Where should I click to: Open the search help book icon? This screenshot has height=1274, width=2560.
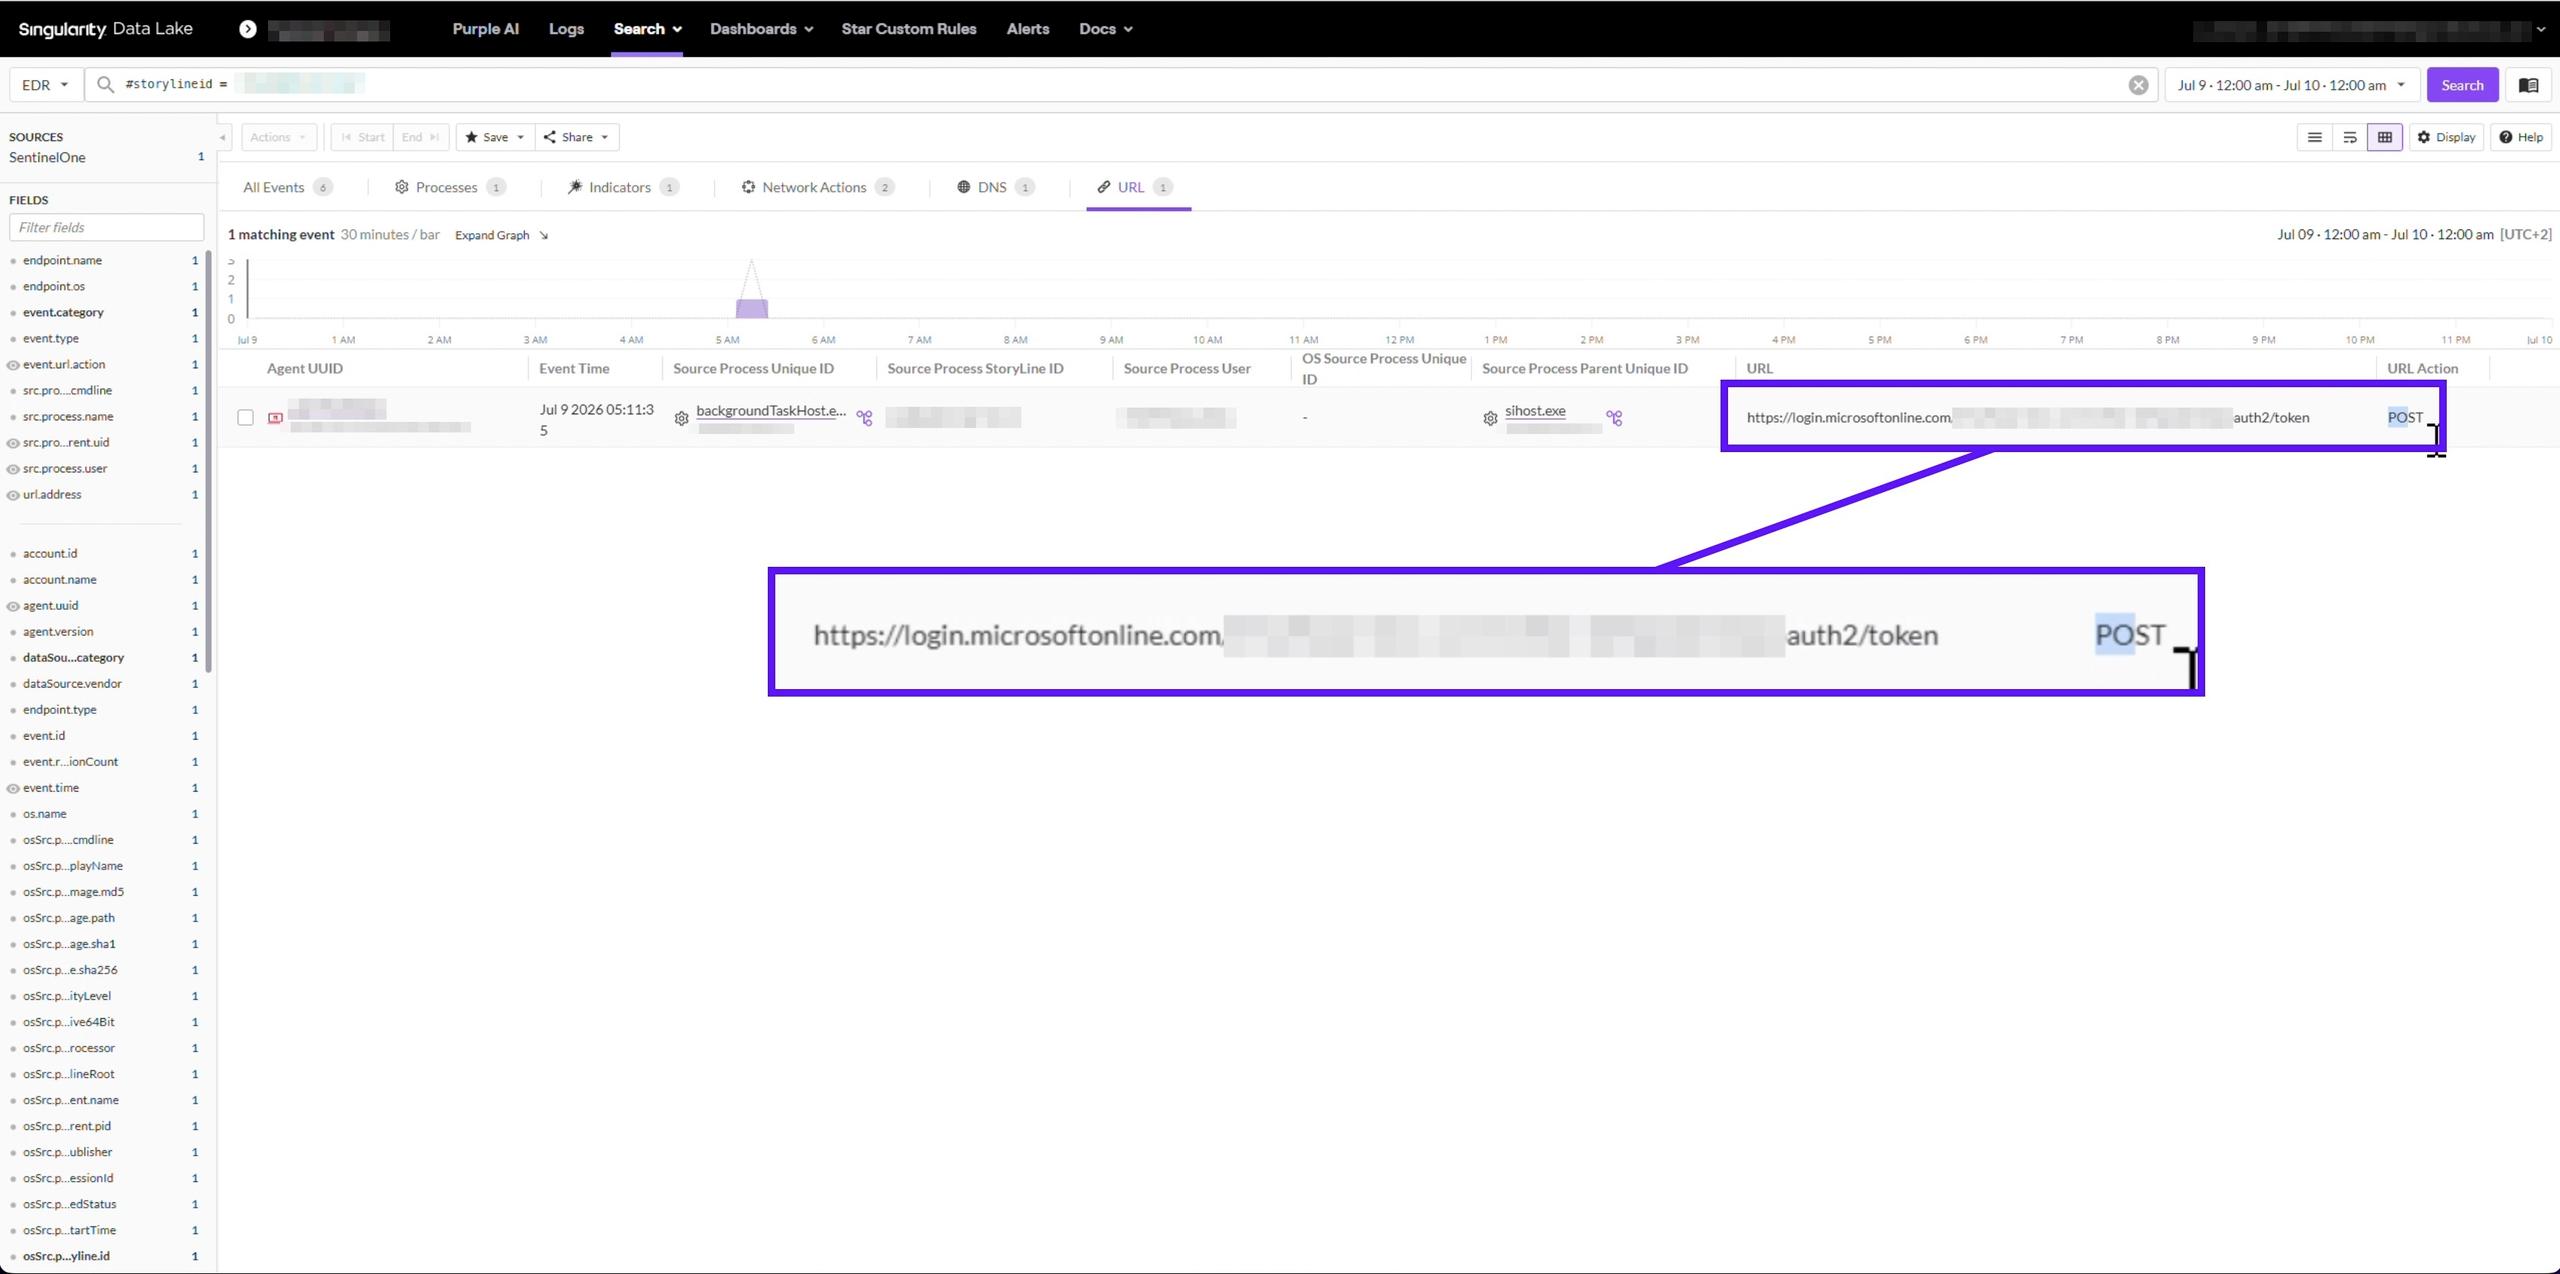point(2528,85)
